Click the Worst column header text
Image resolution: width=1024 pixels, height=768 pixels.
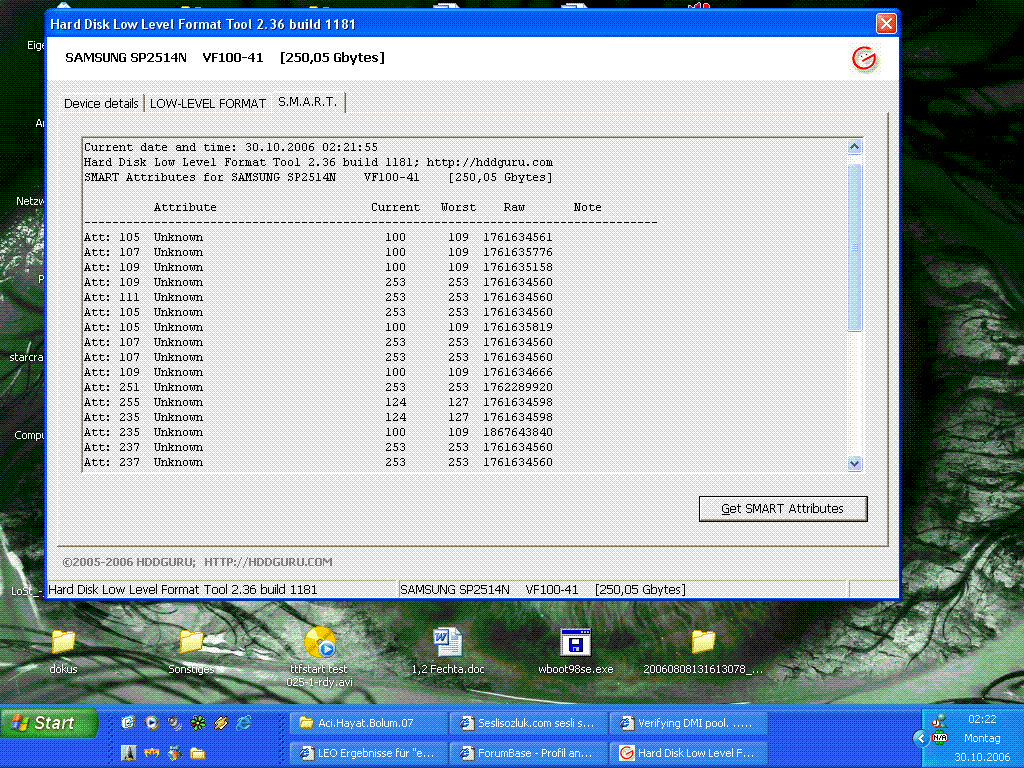458,207
